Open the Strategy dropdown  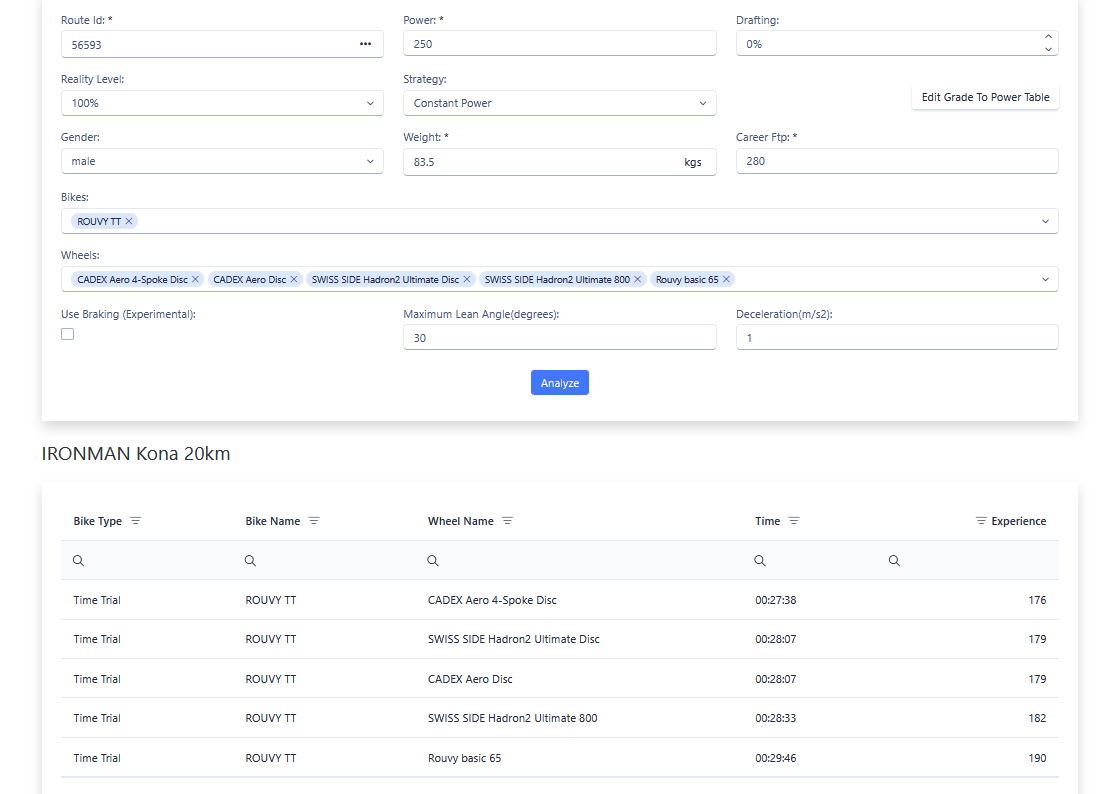coord(703,103)
